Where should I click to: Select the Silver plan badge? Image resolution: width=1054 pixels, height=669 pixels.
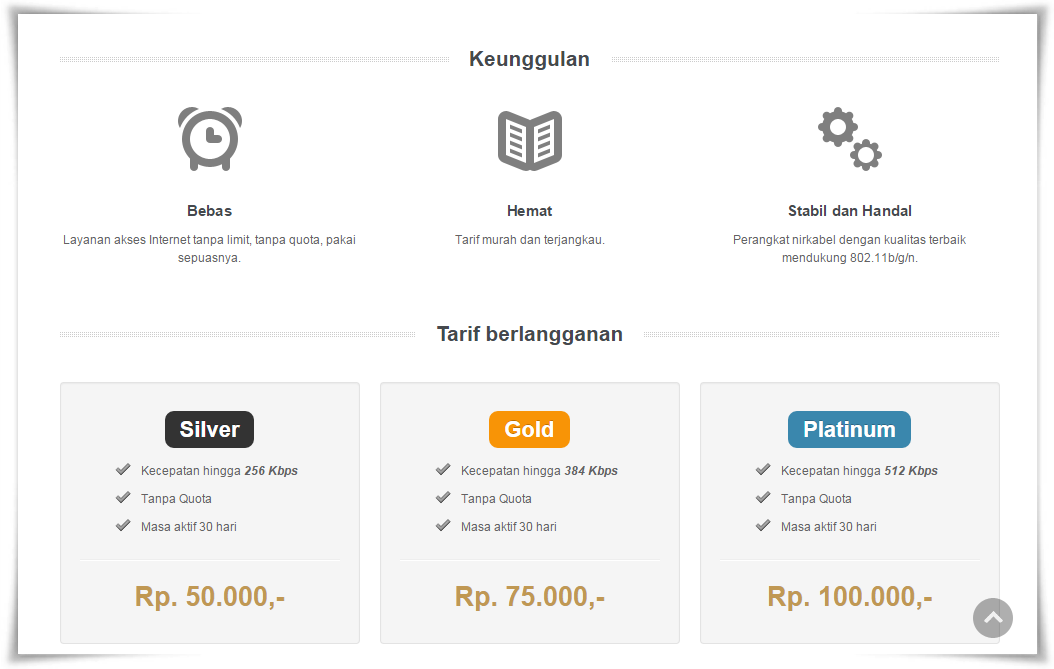(x=210, y=429)
